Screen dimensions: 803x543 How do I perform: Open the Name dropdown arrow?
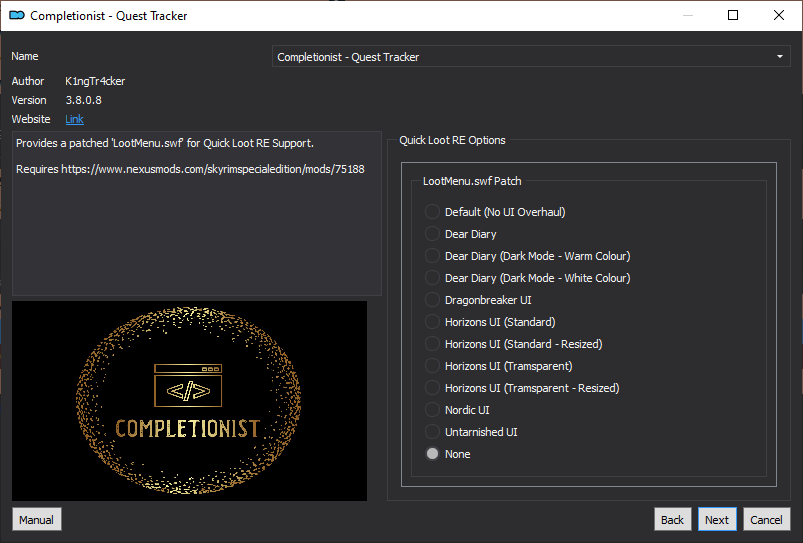pos(779,56)
